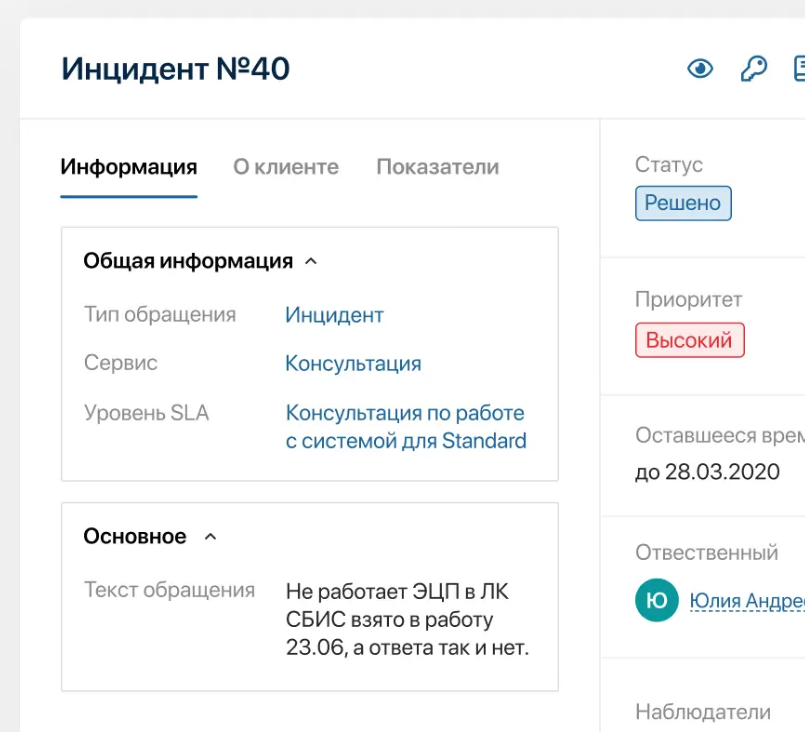Image resolution: width=805 pixels, height=732 pixels.
Task: Collapse the Основное section chevron
Action: (x=210, y=537)
